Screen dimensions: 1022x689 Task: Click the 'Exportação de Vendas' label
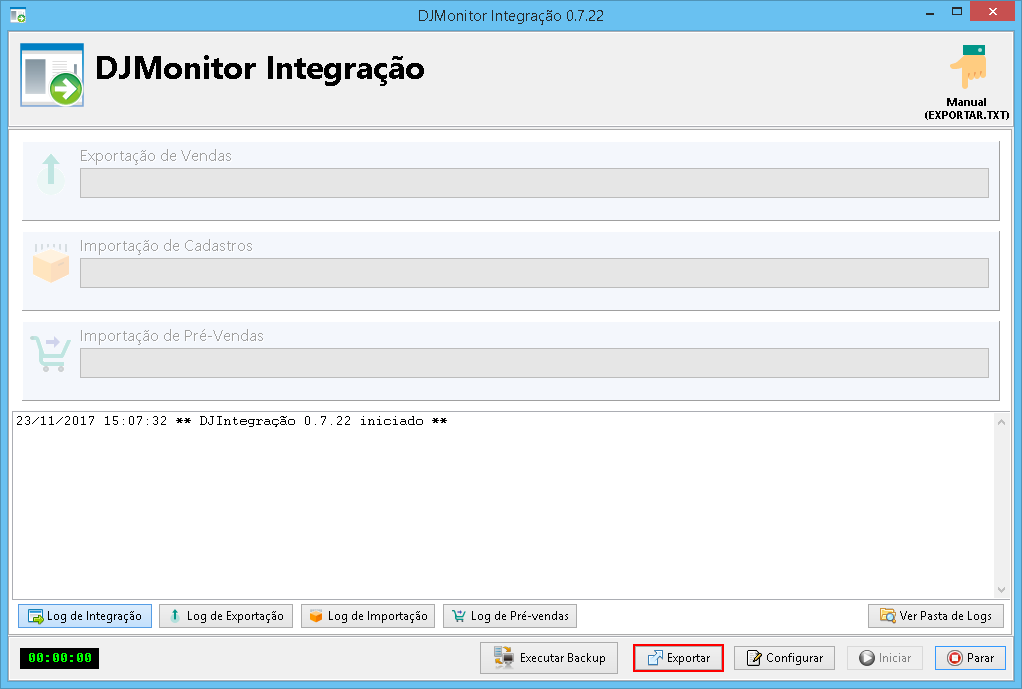click(x=156, y=156)
